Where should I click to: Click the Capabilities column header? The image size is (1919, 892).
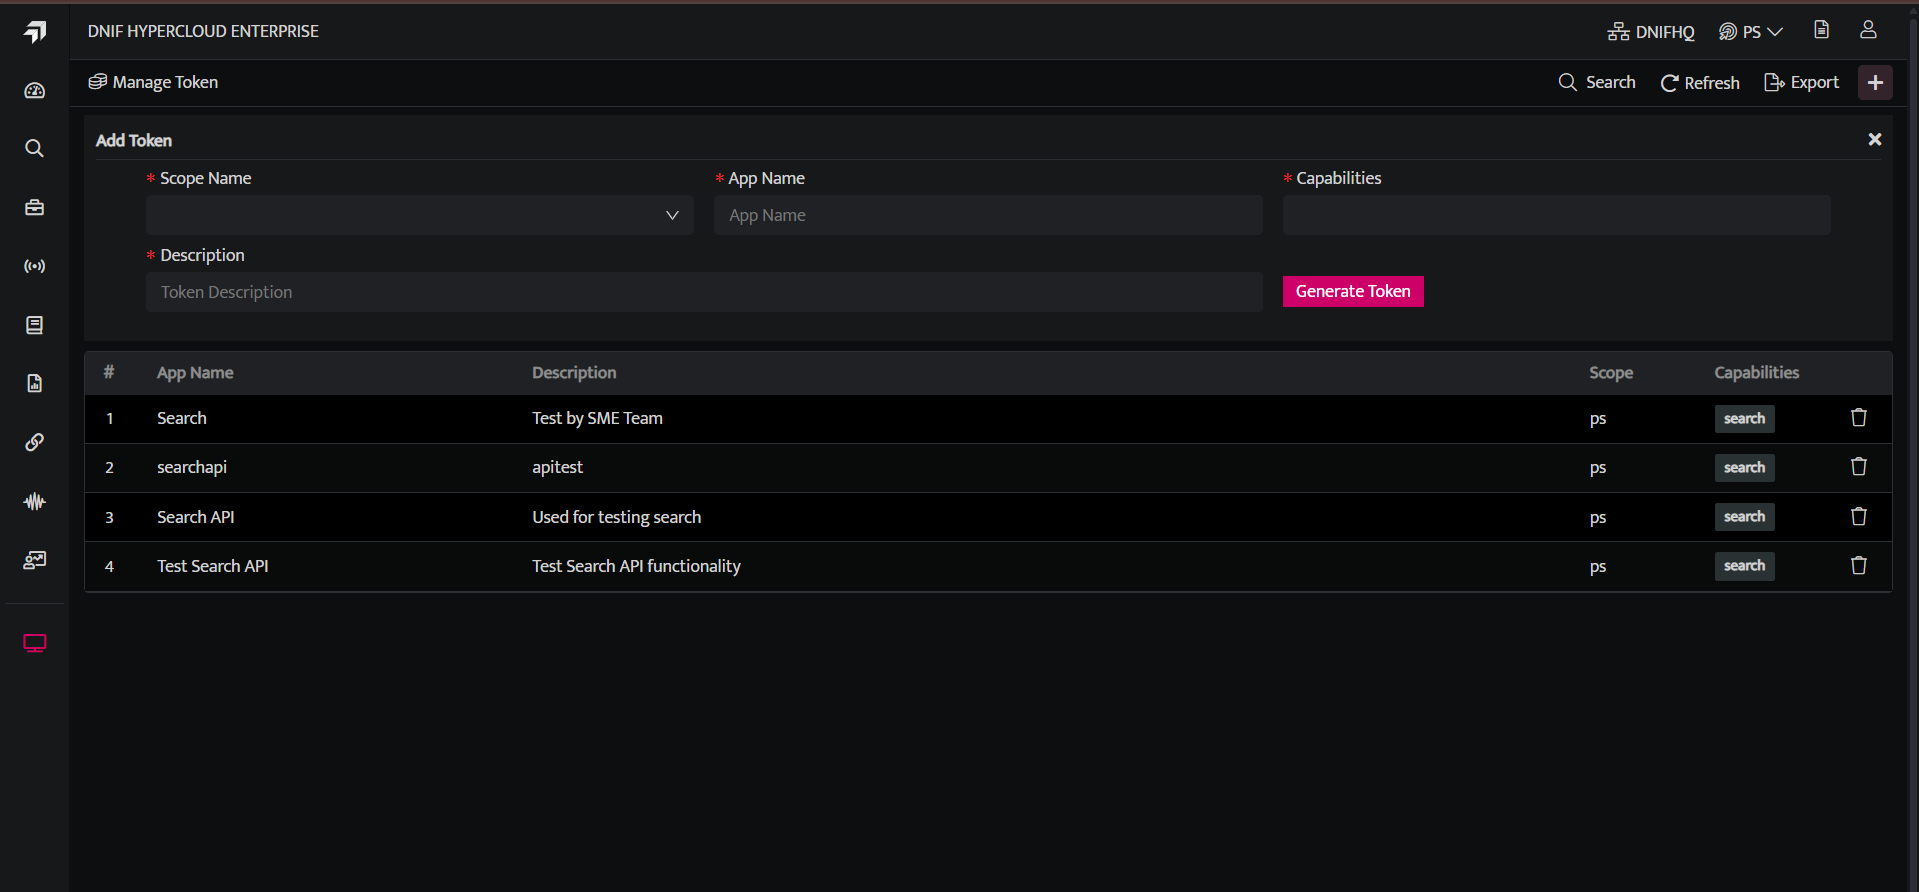point(1757,373)
